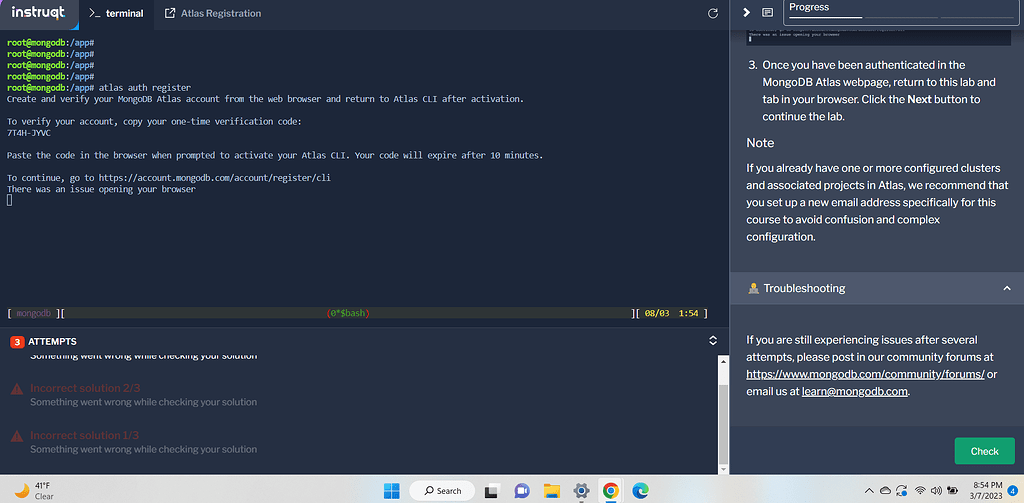1024x503 pixels.
Task: Collapse the Troubleshooting section
Action: 1006,288
